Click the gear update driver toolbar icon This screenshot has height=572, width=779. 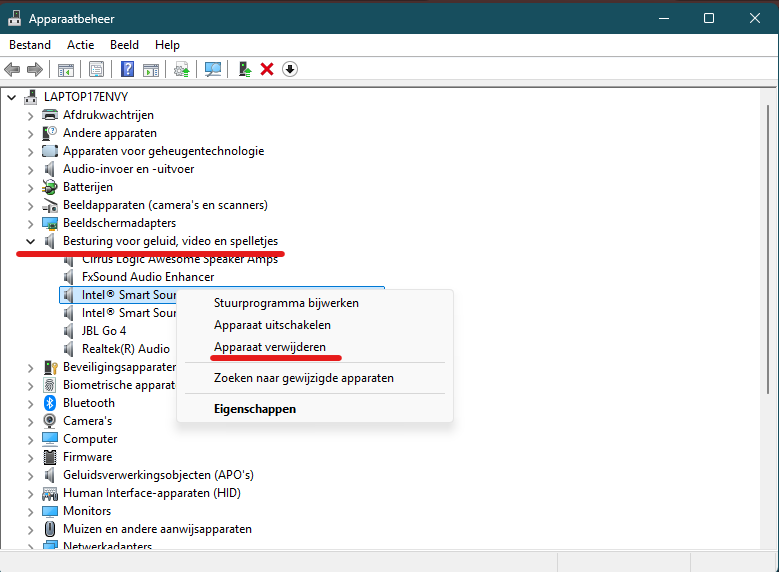pyautogui.click(x=181, y=69)
